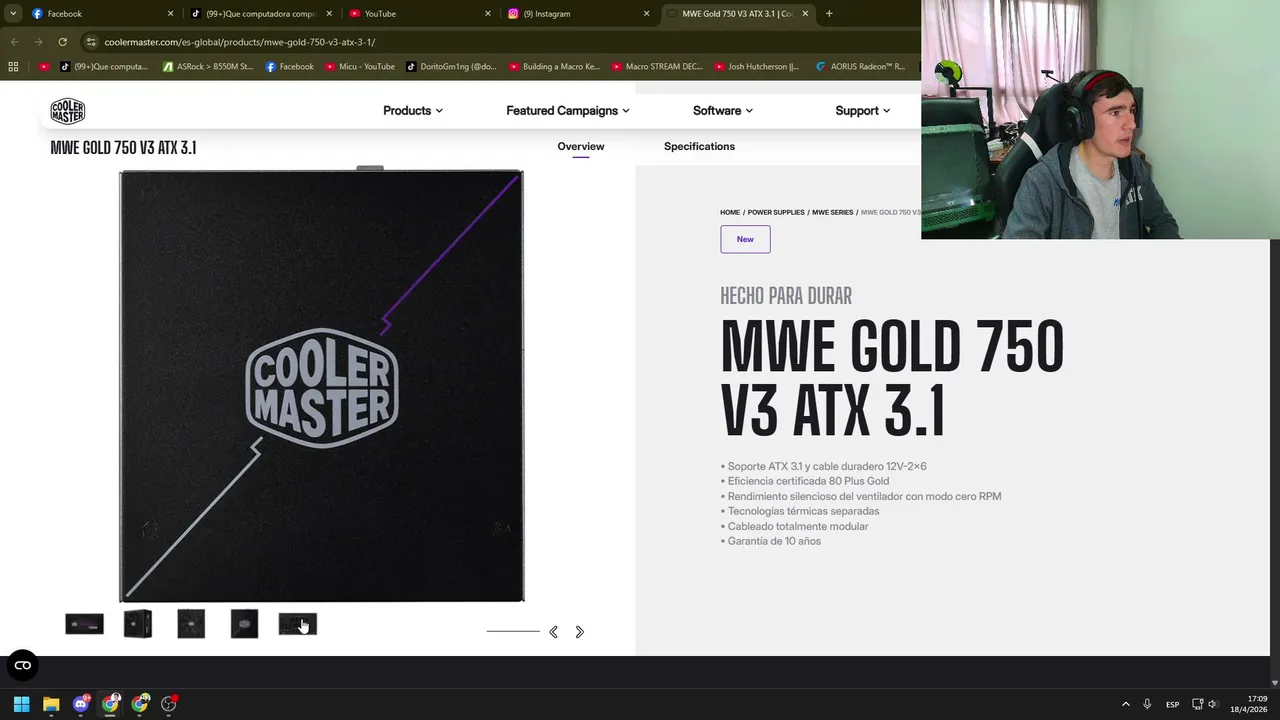Switch to the Facebook browser tab
1280x720 pixels.
point(100,14)
